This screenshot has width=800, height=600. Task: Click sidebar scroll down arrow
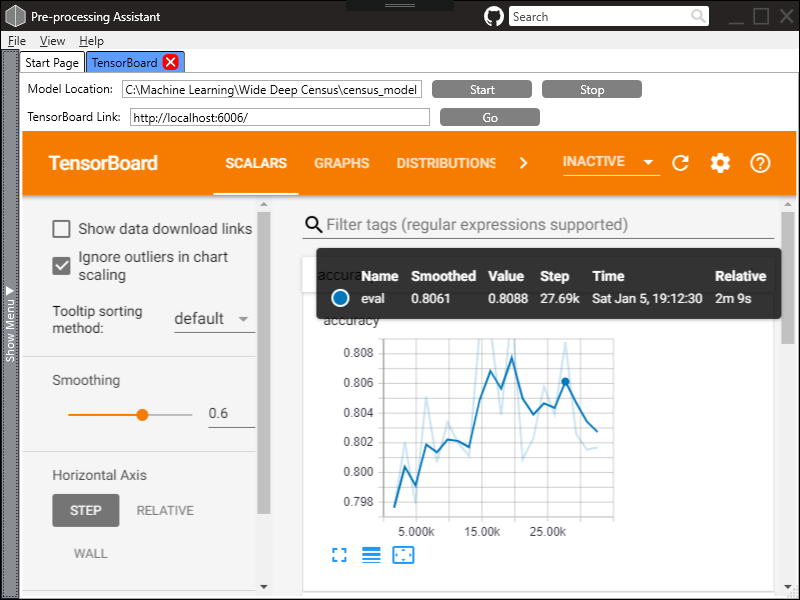click(264, 587)
